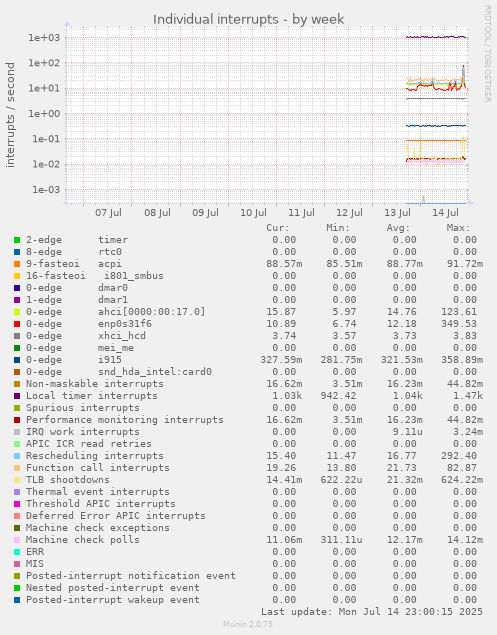Click the navy i915 legend swatch
The width and height of the screenshot is (497, 635).
(17, 360)
